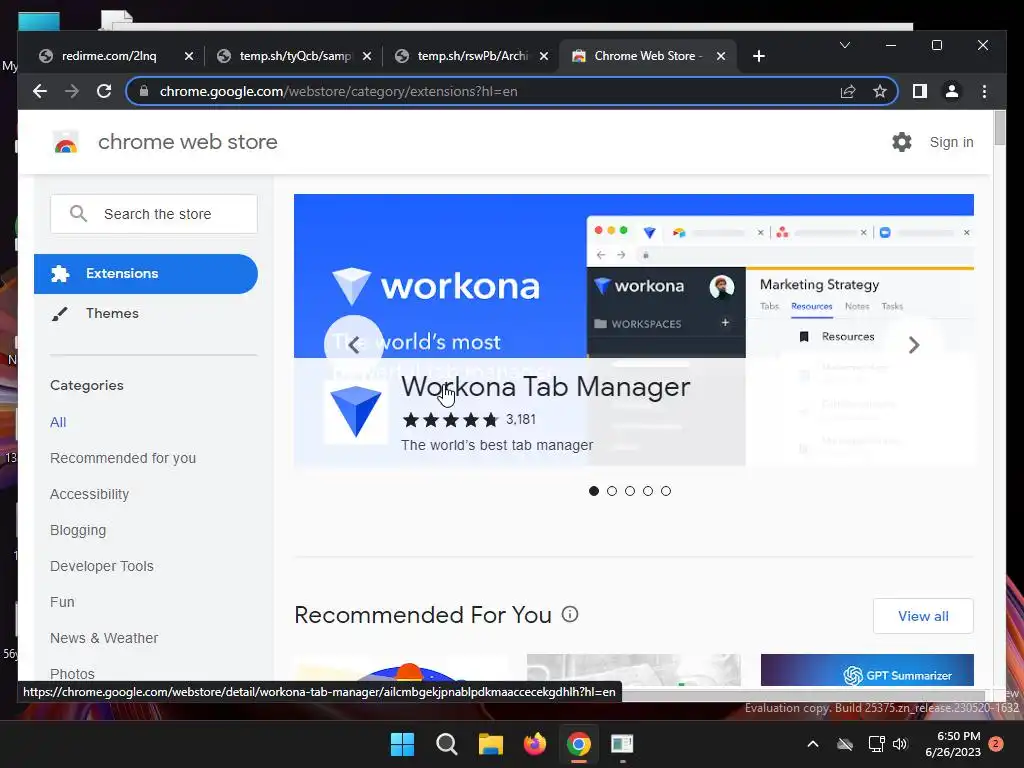This screenshot has height=768, width=1024.
Task: Choose the Recommended for you category
Action: [123, 458]
